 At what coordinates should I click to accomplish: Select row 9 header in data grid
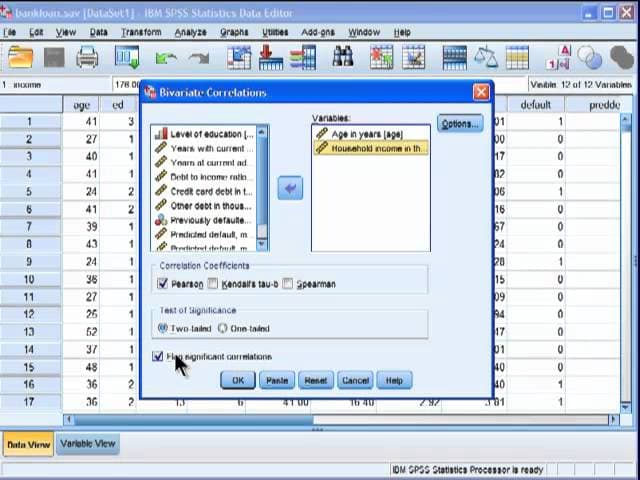pyautogui.click(x=31, y=262)
